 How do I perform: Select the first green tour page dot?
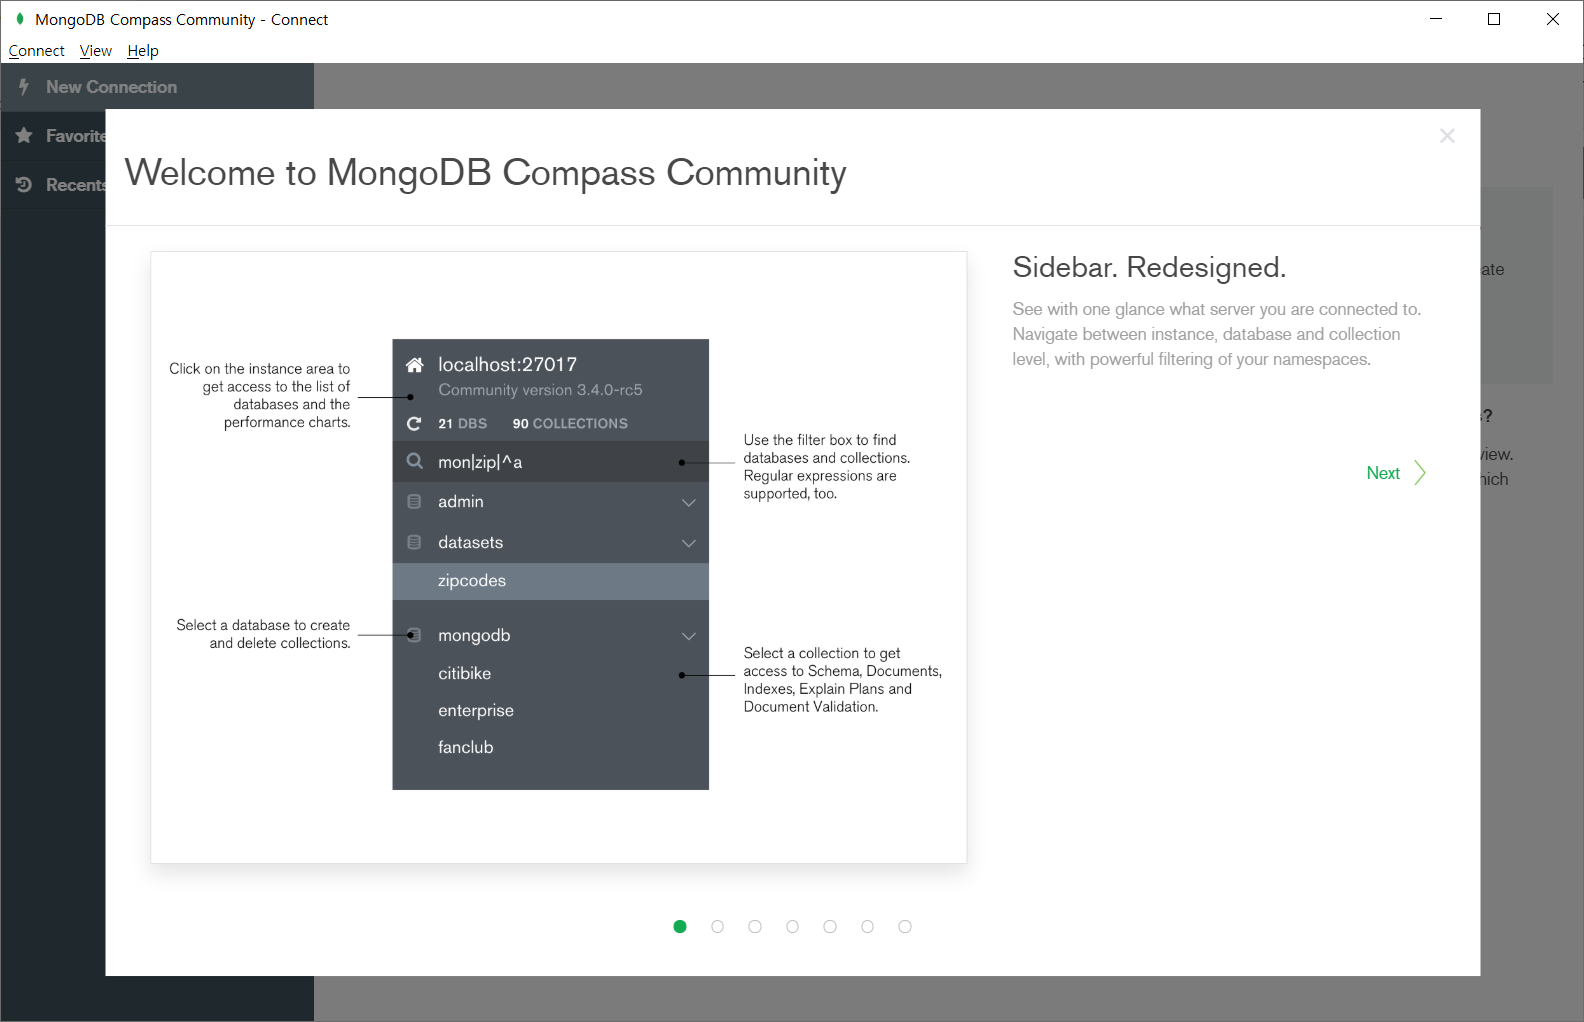point(680,927)
